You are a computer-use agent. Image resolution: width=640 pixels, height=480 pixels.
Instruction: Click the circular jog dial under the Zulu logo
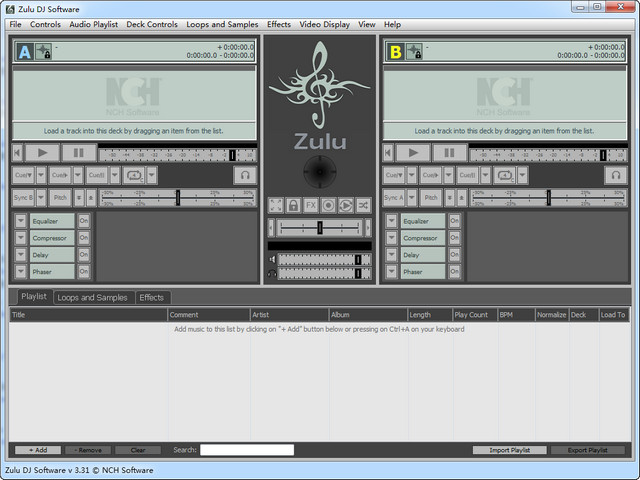[x=320, y=172]
